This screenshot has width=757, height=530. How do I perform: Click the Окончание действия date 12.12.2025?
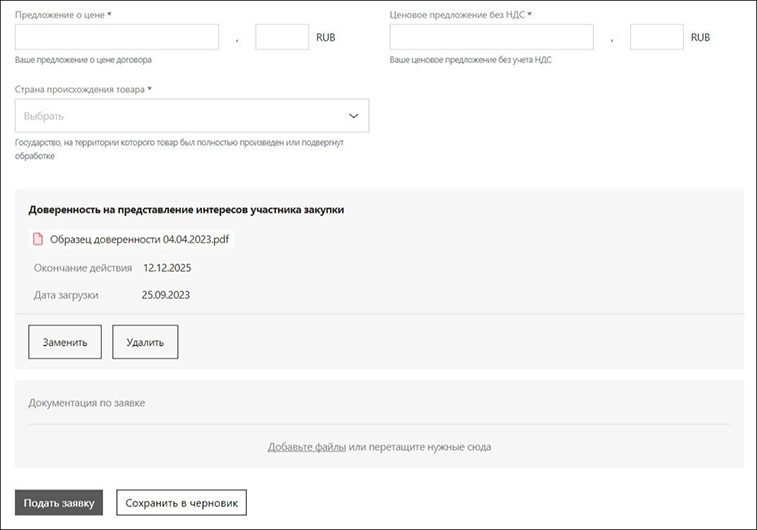pyautogui.click(x=167, y=268)
